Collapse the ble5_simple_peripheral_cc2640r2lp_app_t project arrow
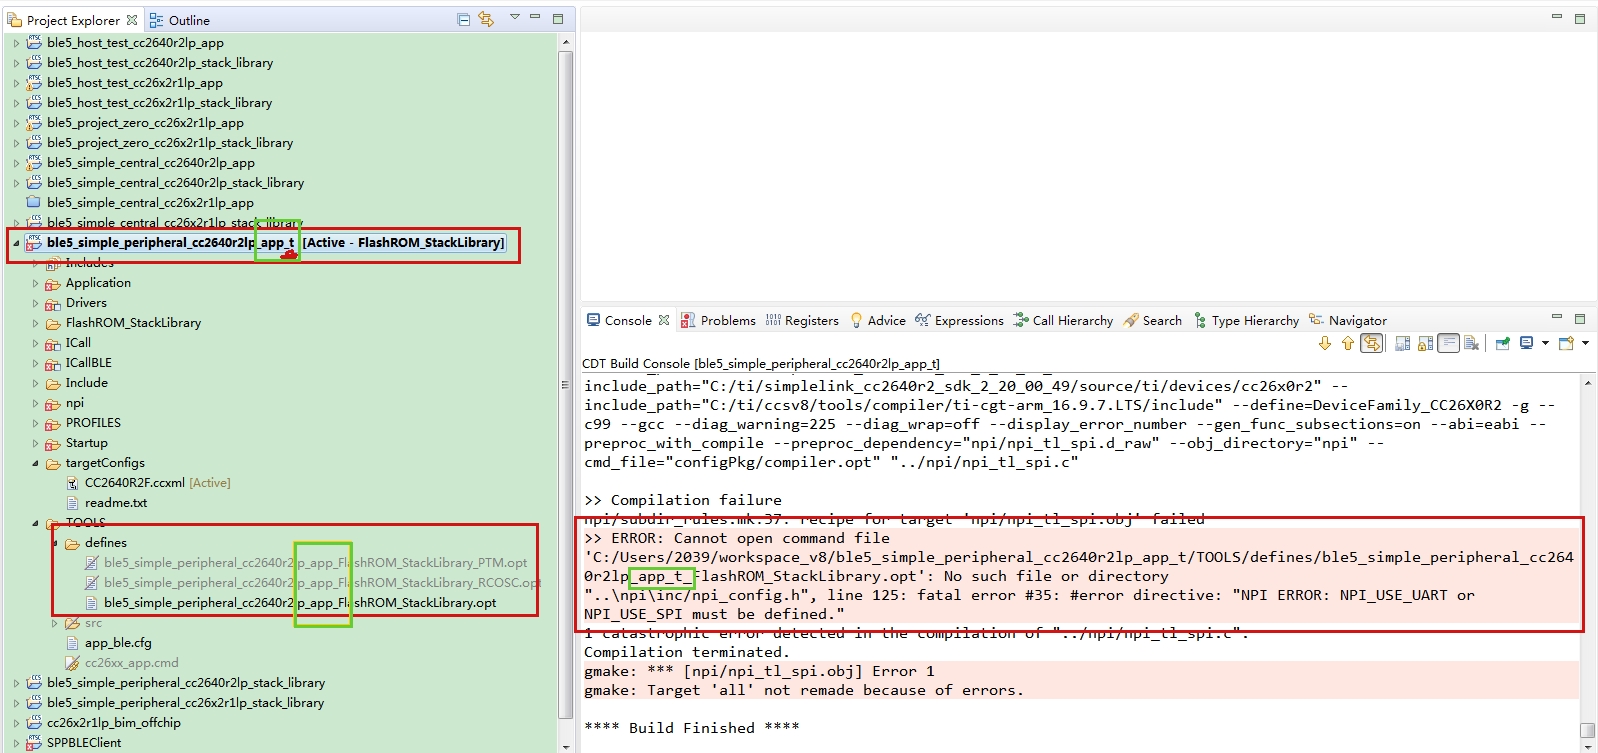The height and width of the screenshot is (753, 1598). pyautogui.click(x=16, y=243)
